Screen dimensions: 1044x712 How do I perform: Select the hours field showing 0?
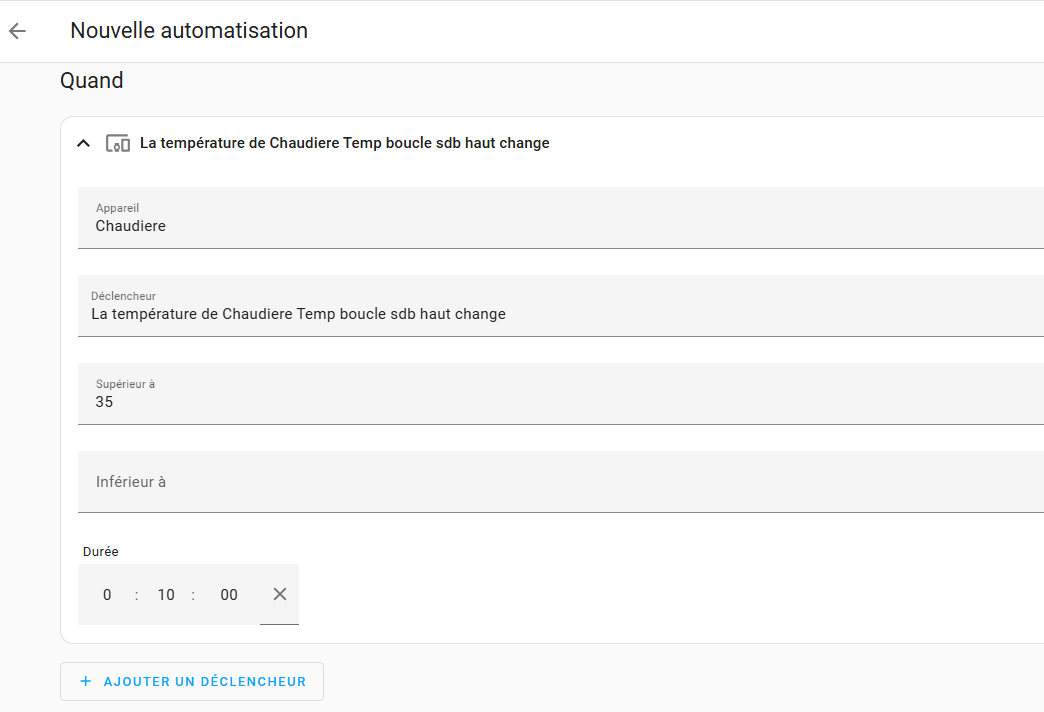point(107,595)
